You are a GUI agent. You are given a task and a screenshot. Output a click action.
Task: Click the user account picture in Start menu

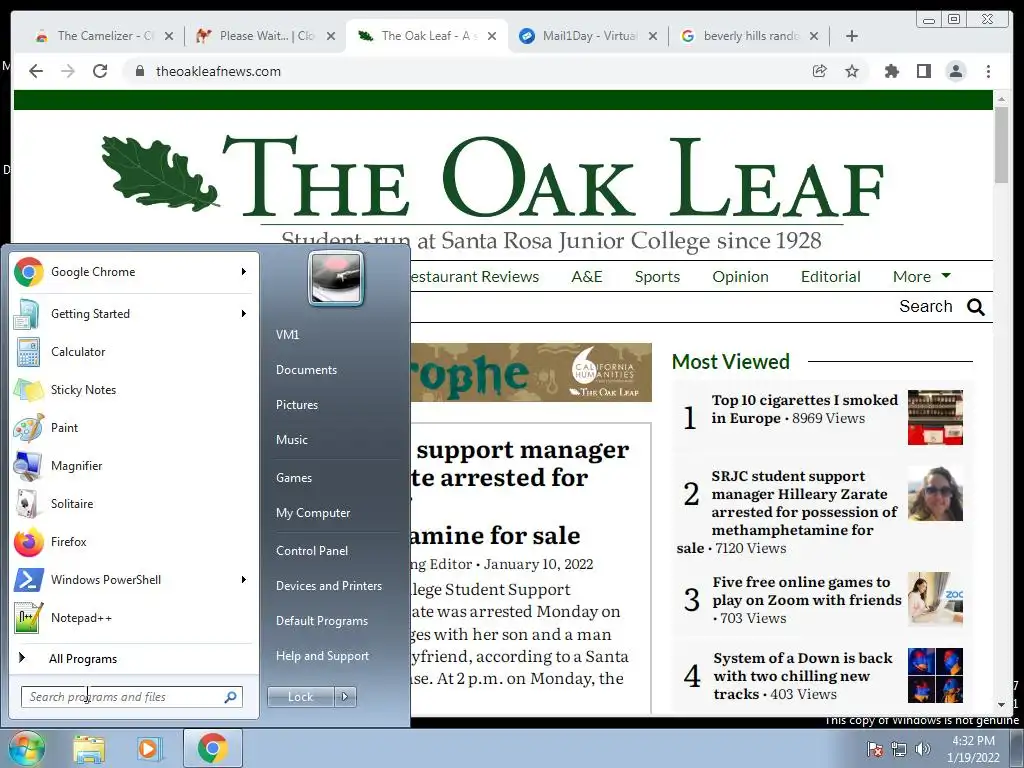[336, 278]
